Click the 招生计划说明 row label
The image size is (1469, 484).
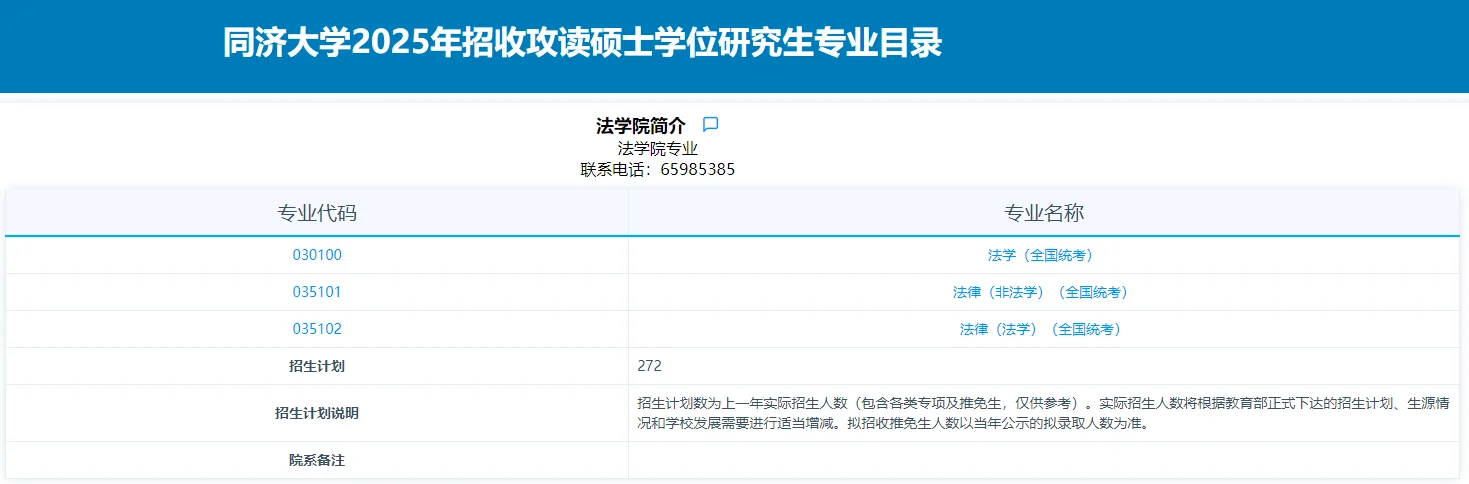click(x=317, y=413)
